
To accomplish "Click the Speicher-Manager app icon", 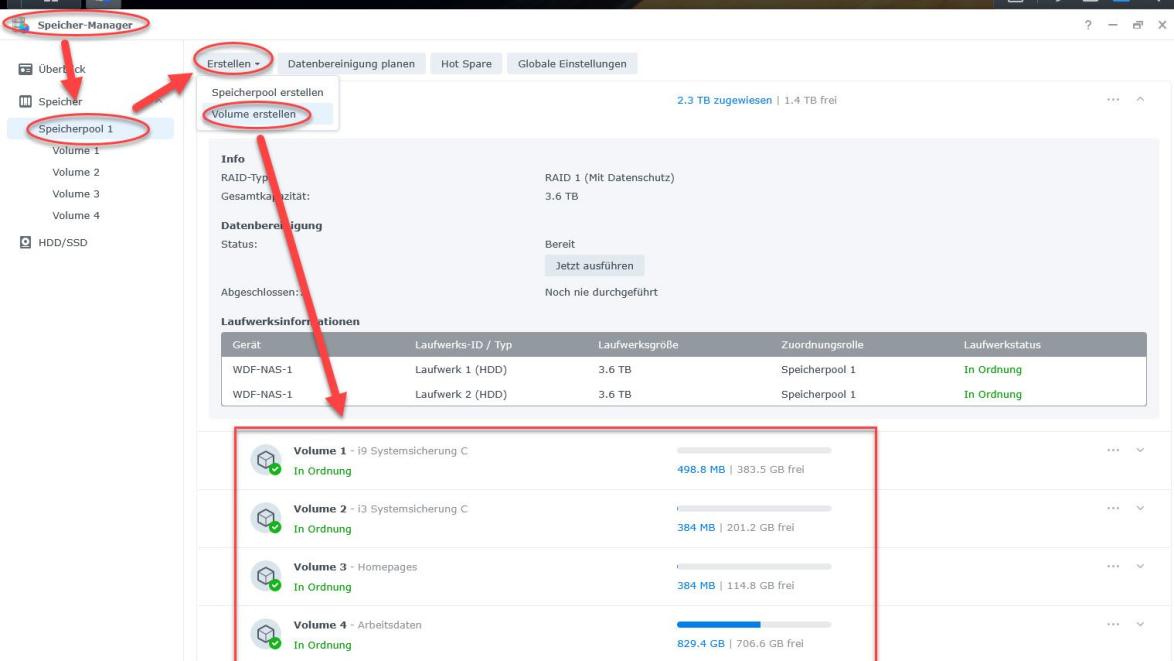I will (x=21, y=25).
